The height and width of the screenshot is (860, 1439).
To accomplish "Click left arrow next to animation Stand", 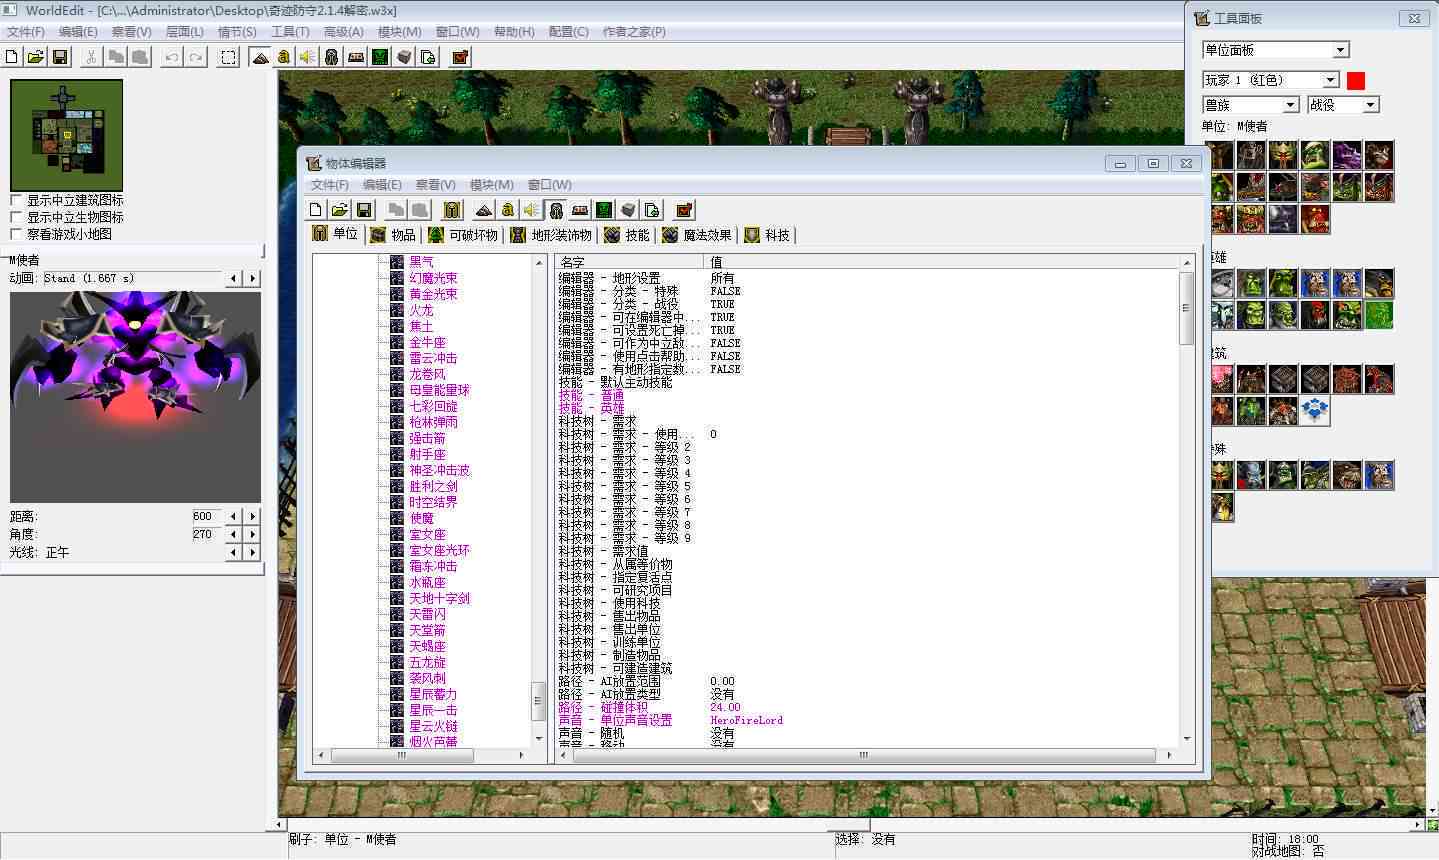I will point(234,279).
